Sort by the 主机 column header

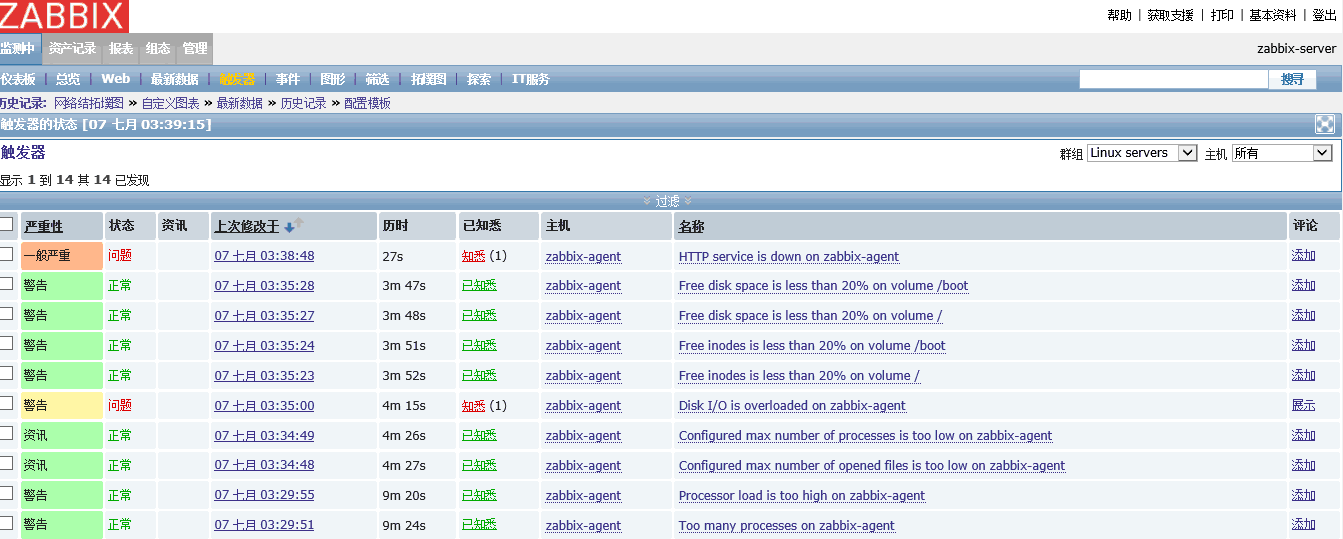point(558,227)
